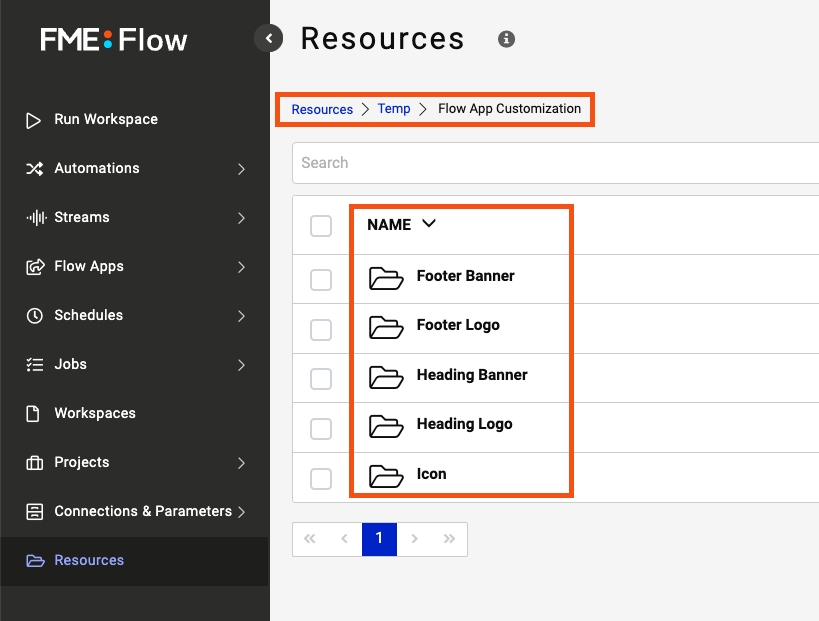Click the Schedules clock icon
This screenshot has height=621, width=819.
(35, 316)
